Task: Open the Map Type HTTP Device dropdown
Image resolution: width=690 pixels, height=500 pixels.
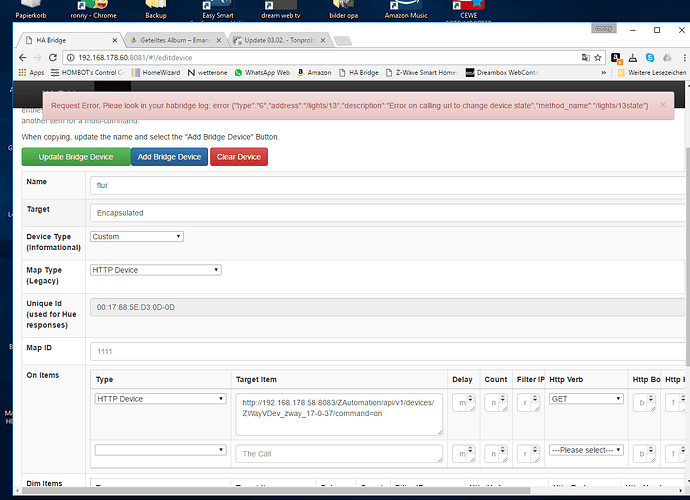Action: [x=156, y=270]
